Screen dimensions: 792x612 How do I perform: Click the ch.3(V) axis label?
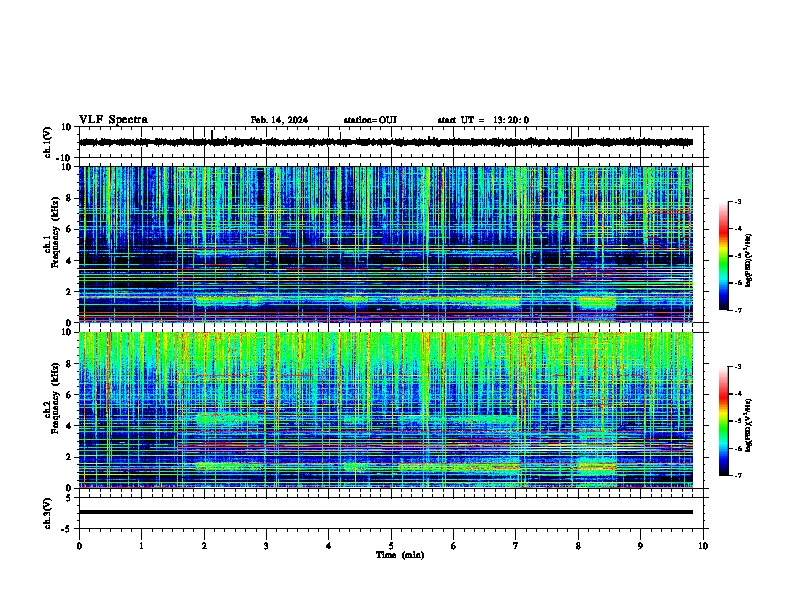tap(48, 514)
